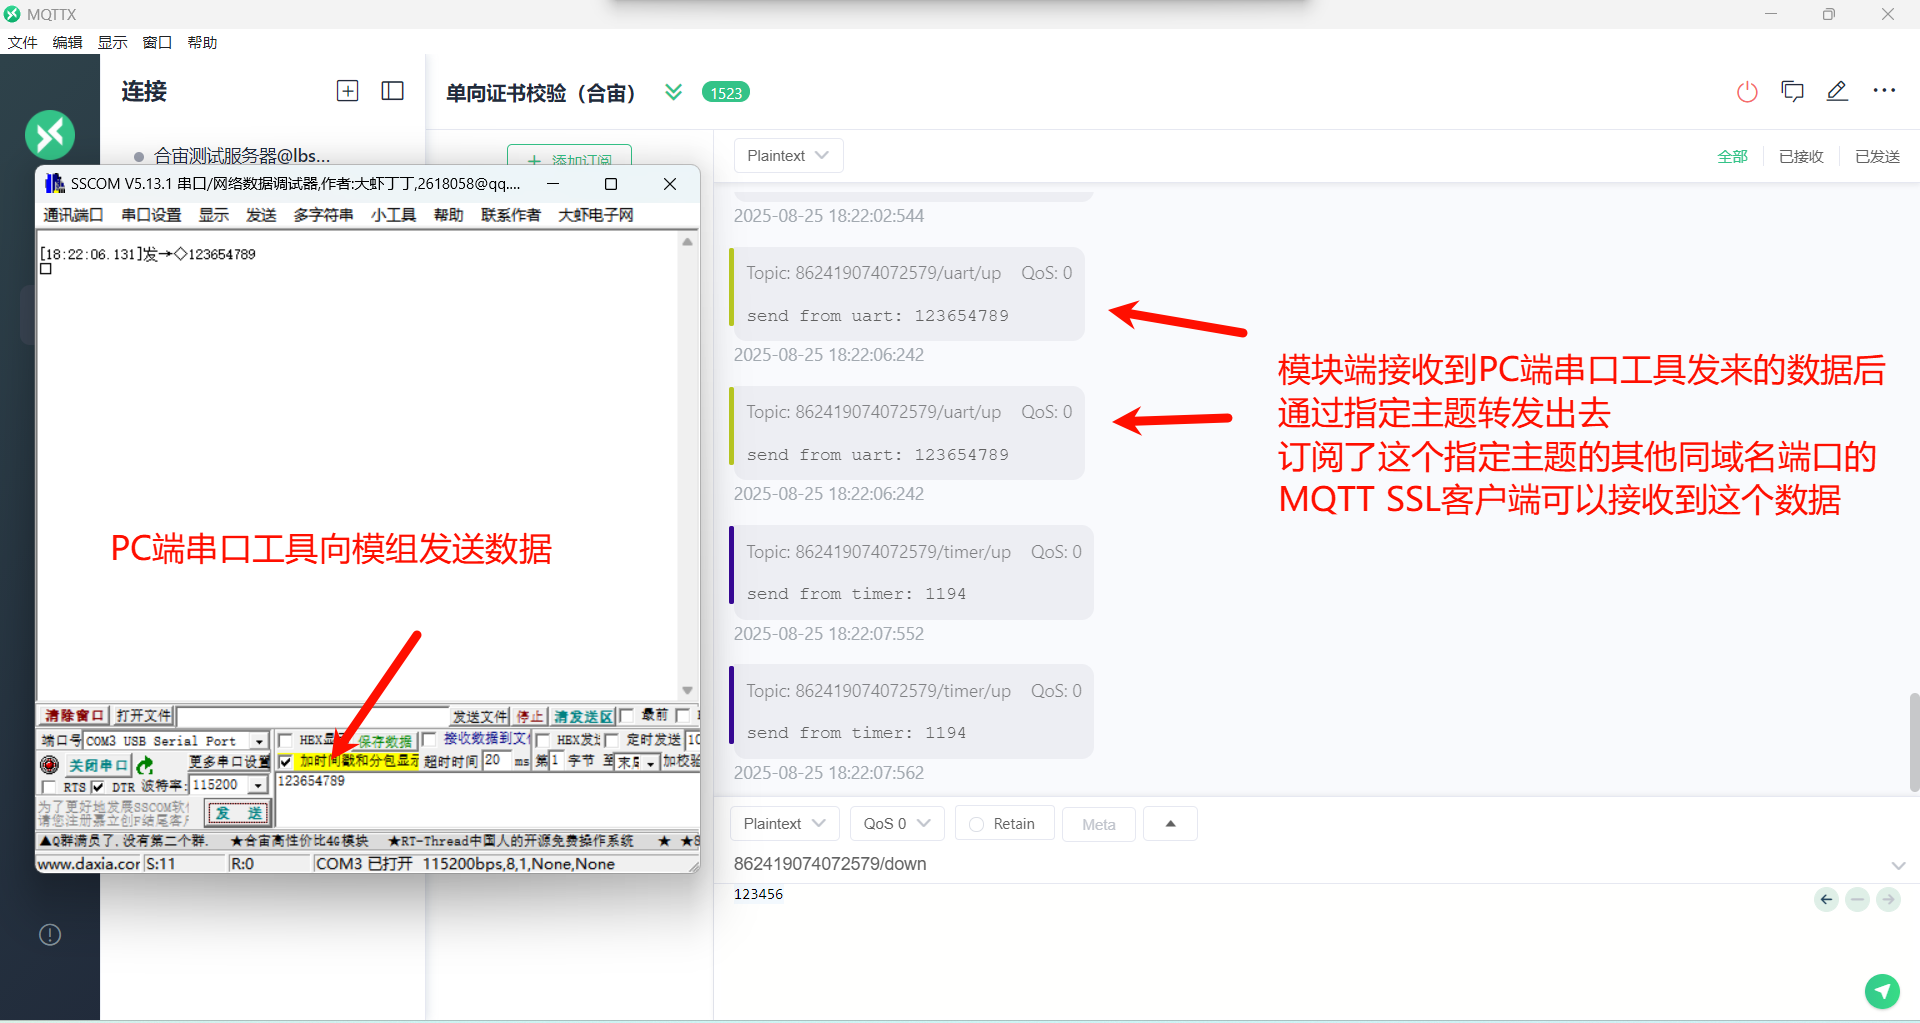Screen dimensions: 1920x1023
Task: Click the SSCOM window title icon
Action: (x=54, y=183)
